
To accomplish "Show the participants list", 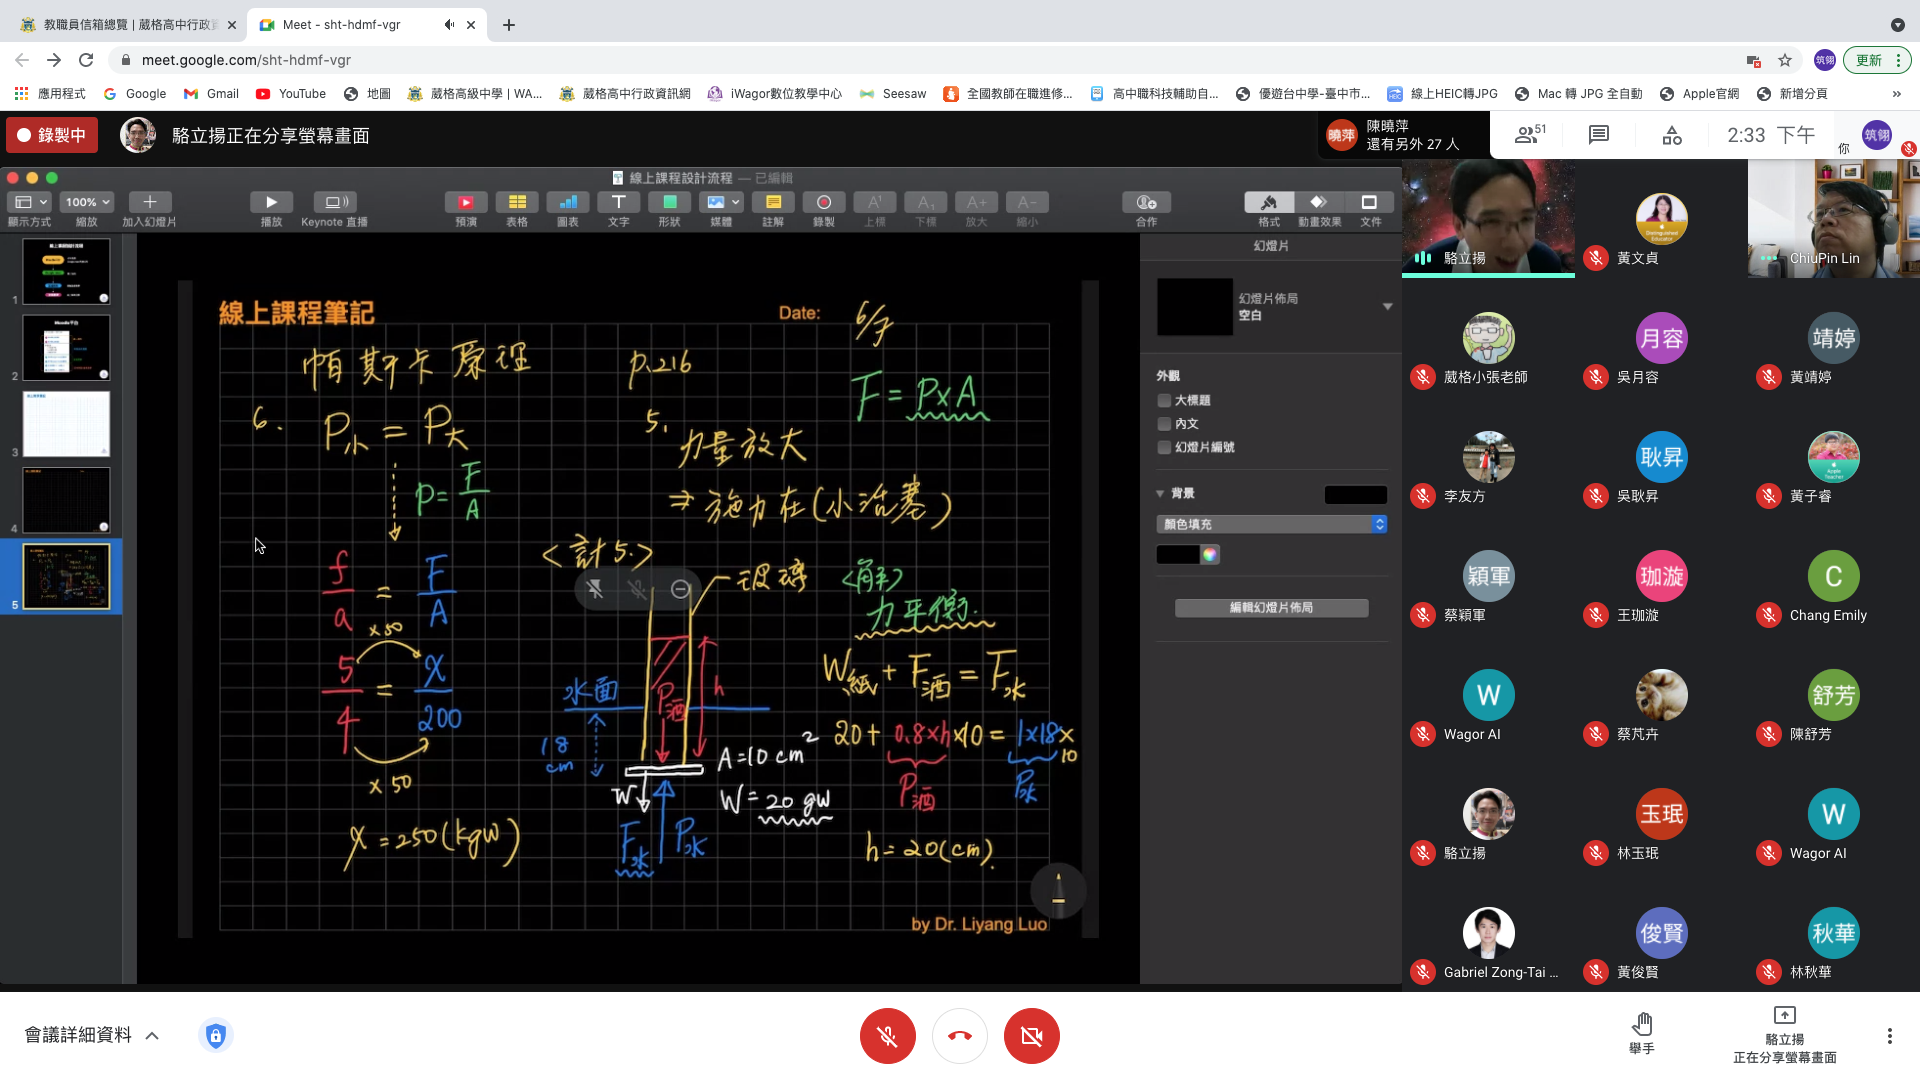I will coord(1529,135).
